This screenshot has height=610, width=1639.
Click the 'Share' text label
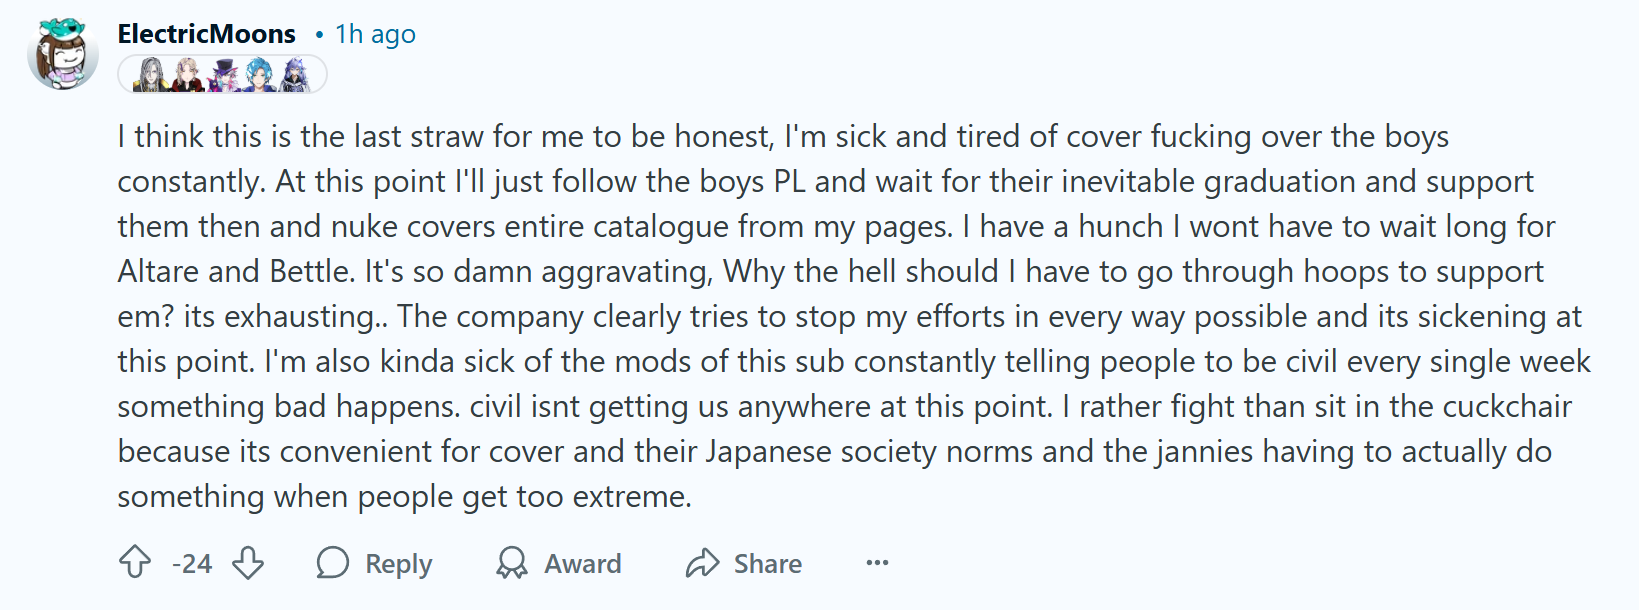[767, 564]
